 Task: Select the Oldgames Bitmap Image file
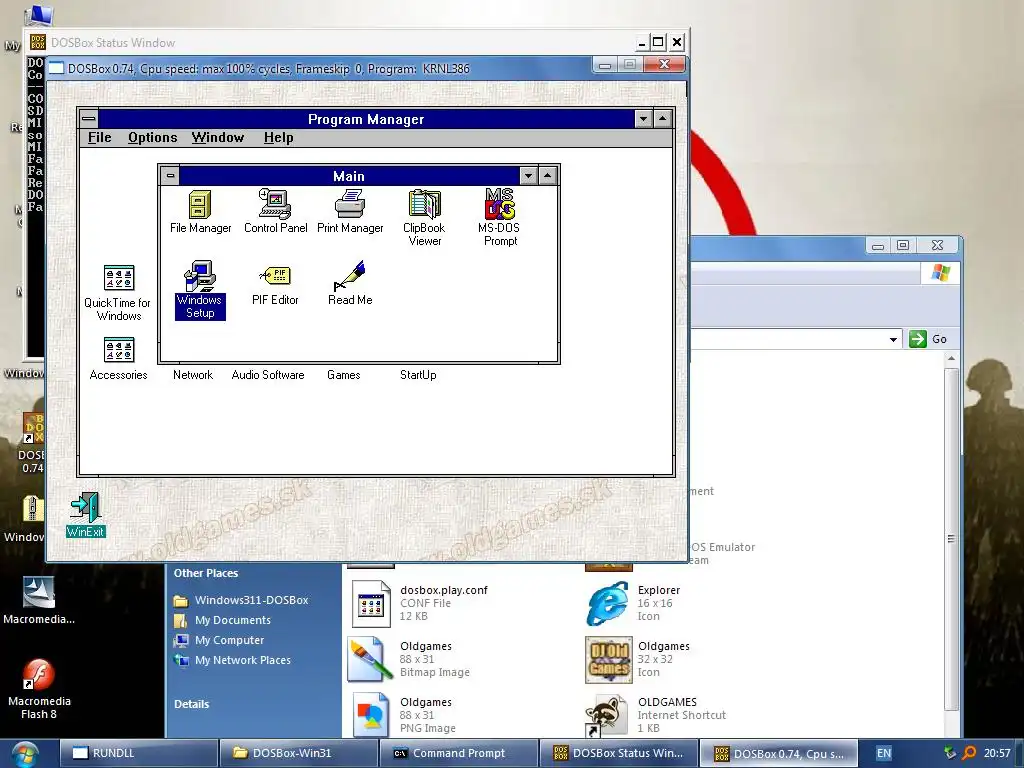409,659
